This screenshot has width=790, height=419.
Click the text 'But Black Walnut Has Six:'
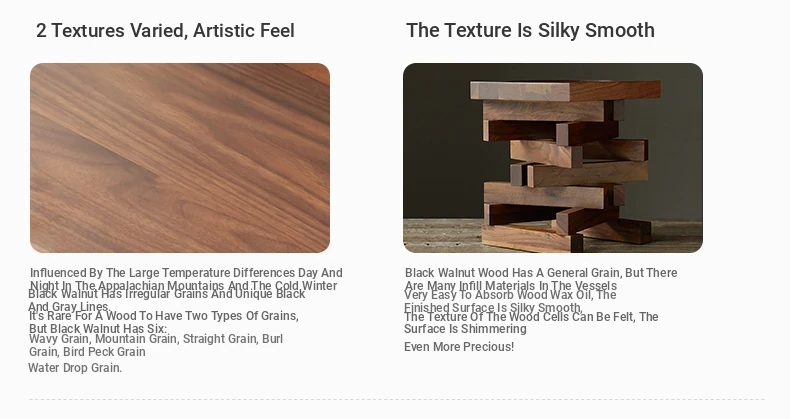(x=98, y=329)
